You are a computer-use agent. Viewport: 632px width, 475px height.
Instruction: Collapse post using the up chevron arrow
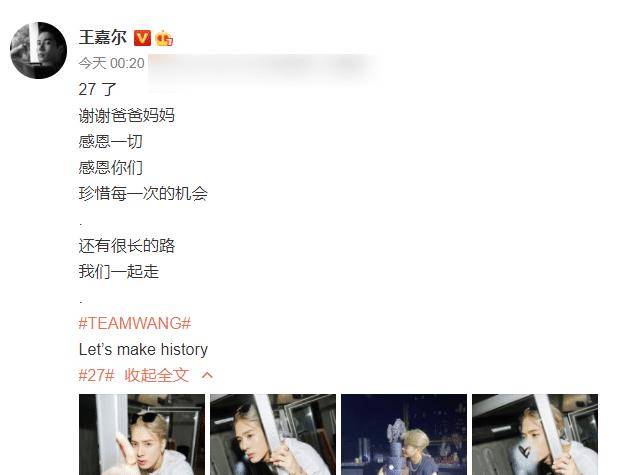(x=207, y=375)
